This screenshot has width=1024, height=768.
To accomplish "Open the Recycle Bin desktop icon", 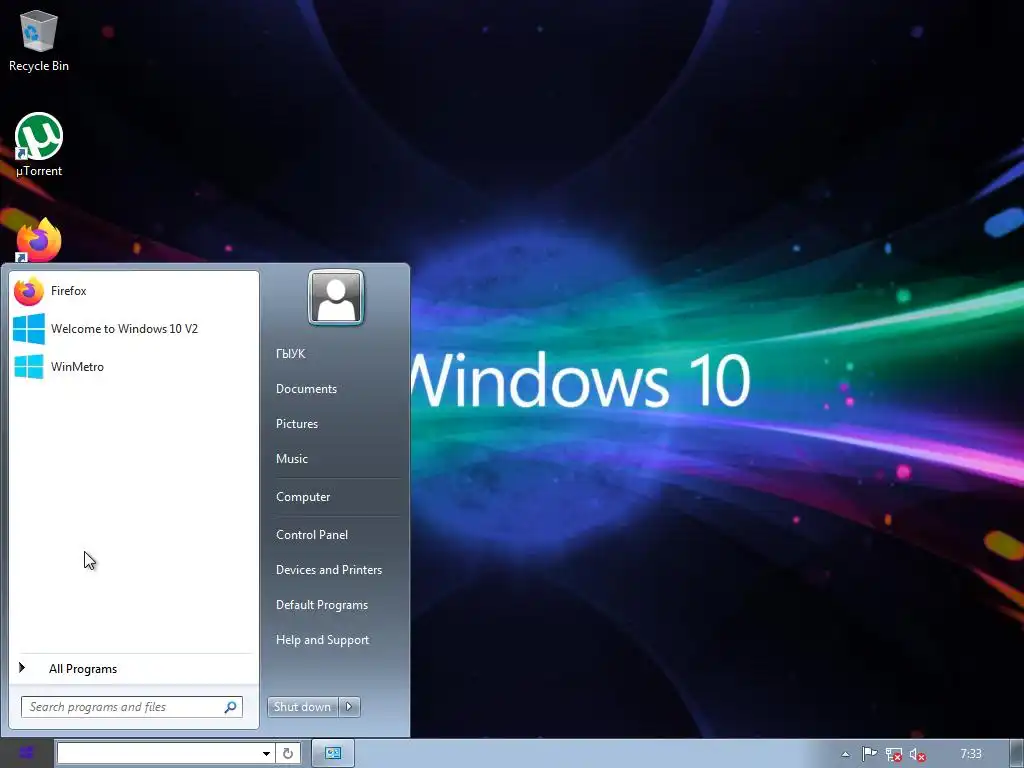I will pos(39,40).
